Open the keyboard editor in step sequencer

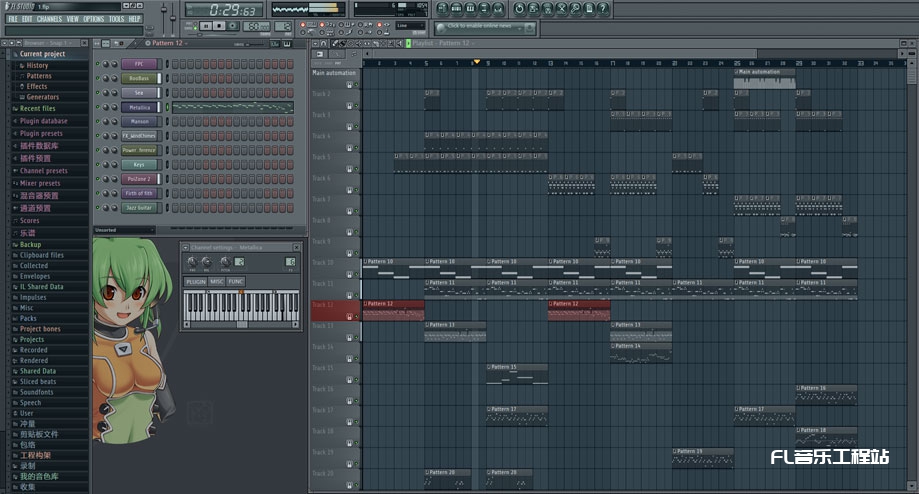click(287, 44)
